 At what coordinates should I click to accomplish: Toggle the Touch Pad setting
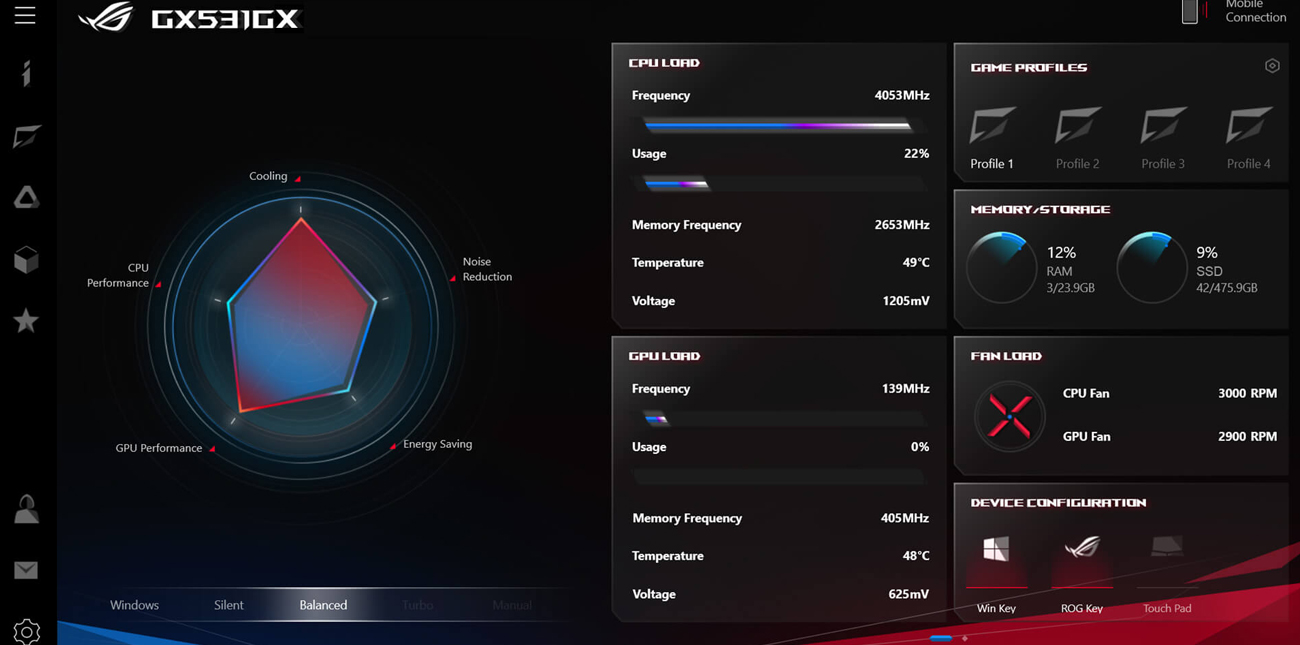click(x=1167, y=546)
